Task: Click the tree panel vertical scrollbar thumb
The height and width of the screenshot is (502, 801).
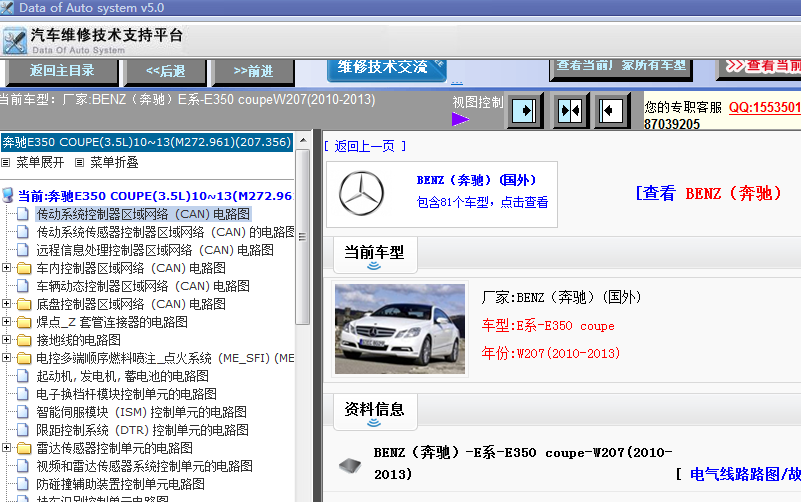Action: click(303, 236)
